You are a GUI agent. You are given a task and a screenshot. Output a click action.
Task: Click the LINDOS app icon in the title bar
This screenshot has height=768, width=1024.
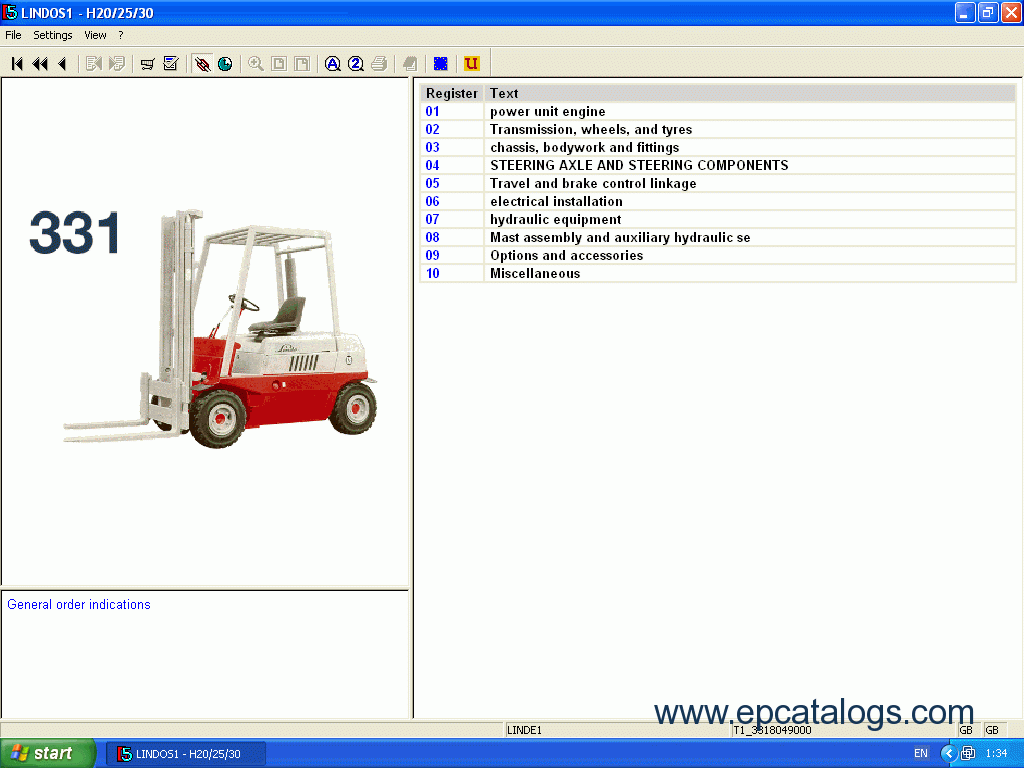10,12
